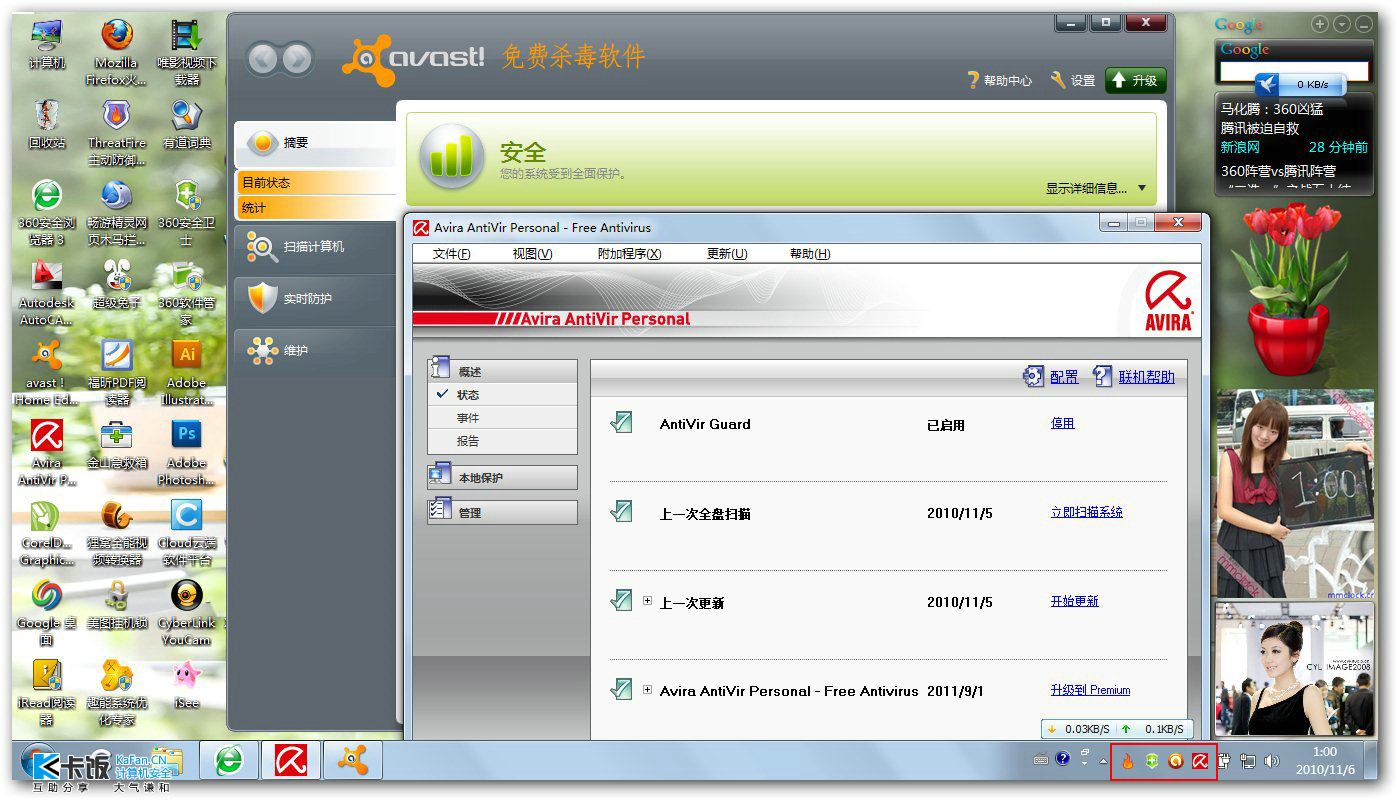Select the 计算机 desktop icon
The width and height of the screenshot is (1398, 800).
click(x=47, y=46)
